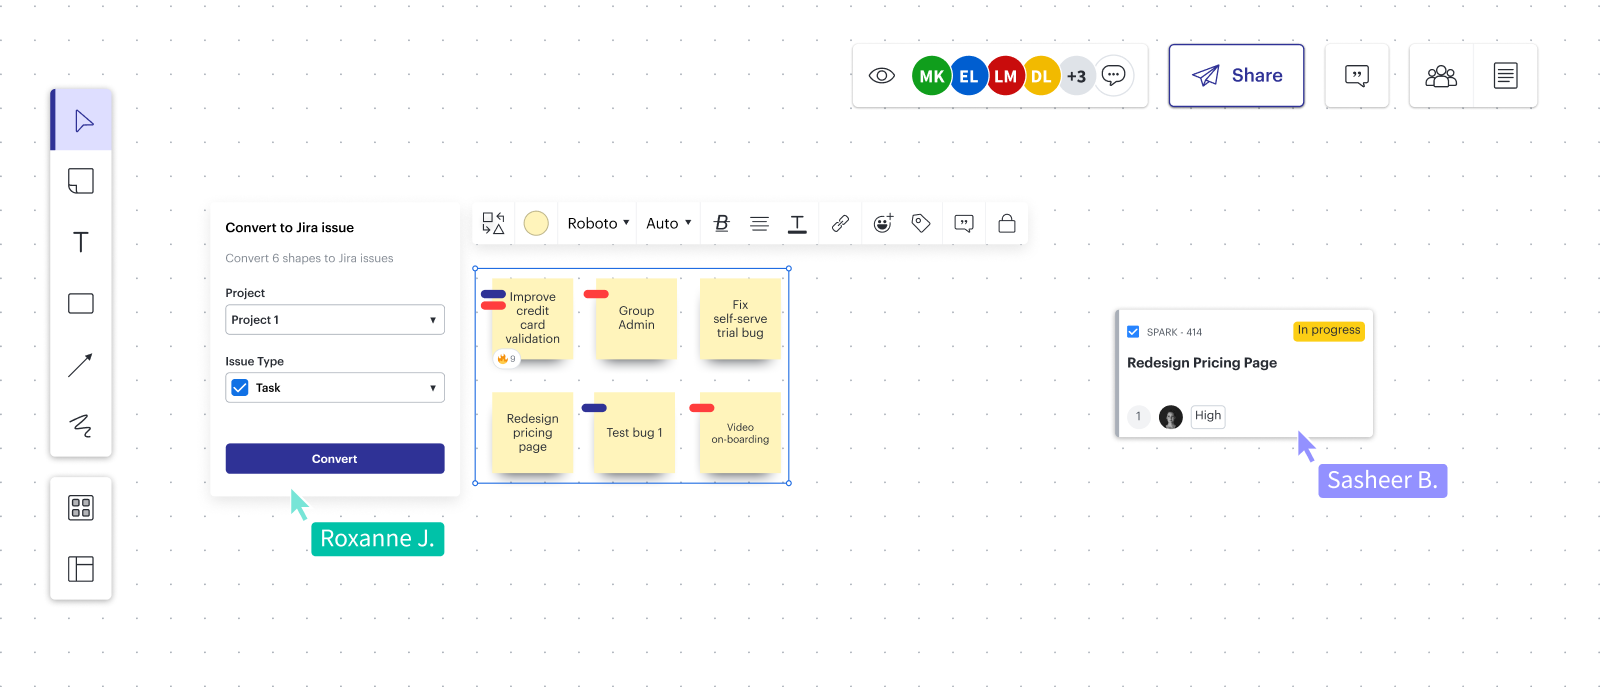Open text alignment options

pyautogui.click(x=760, y=223)
